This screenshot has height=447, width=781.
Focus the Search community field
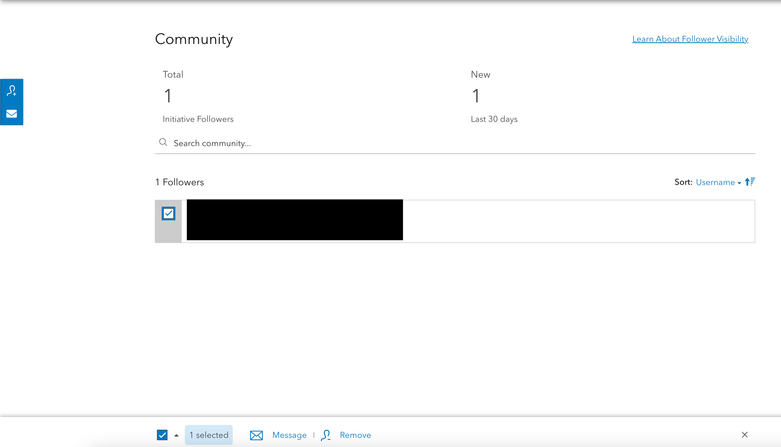click(455, 143)
